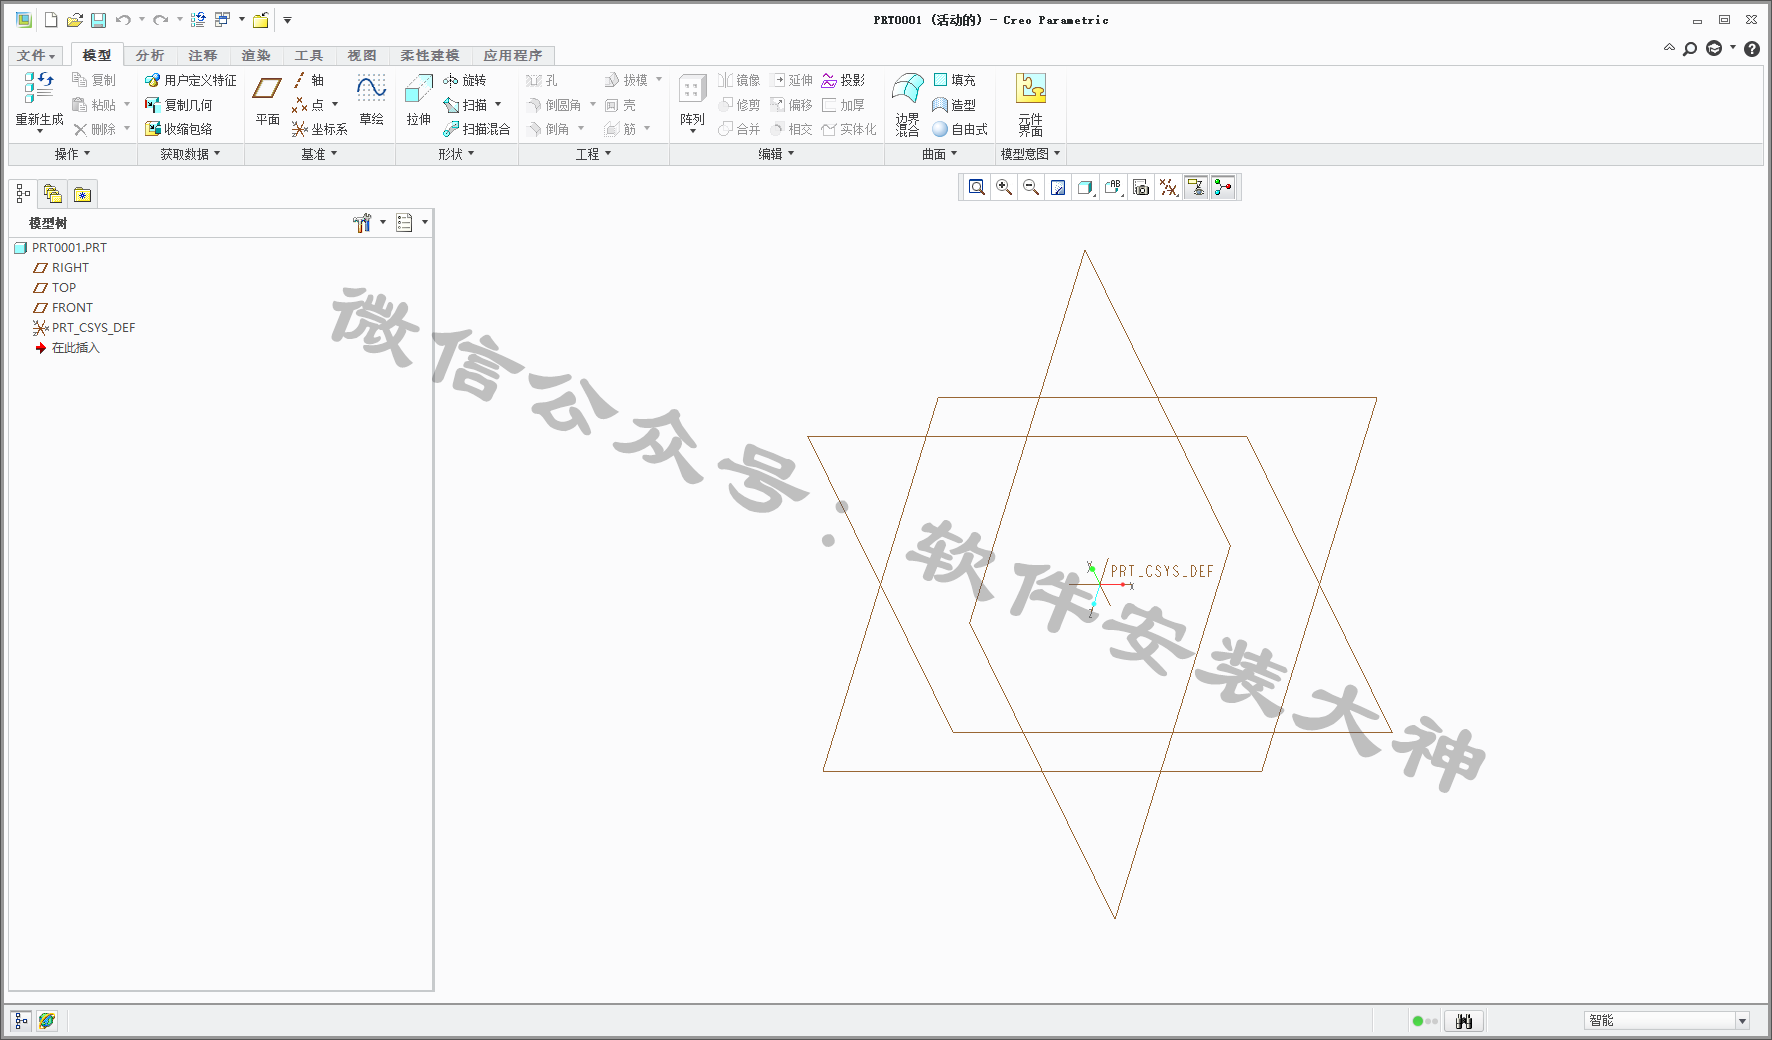Switch to the View (视图) tab
This screenshot has width=1772, height=1040.
[x=362, y=56]
